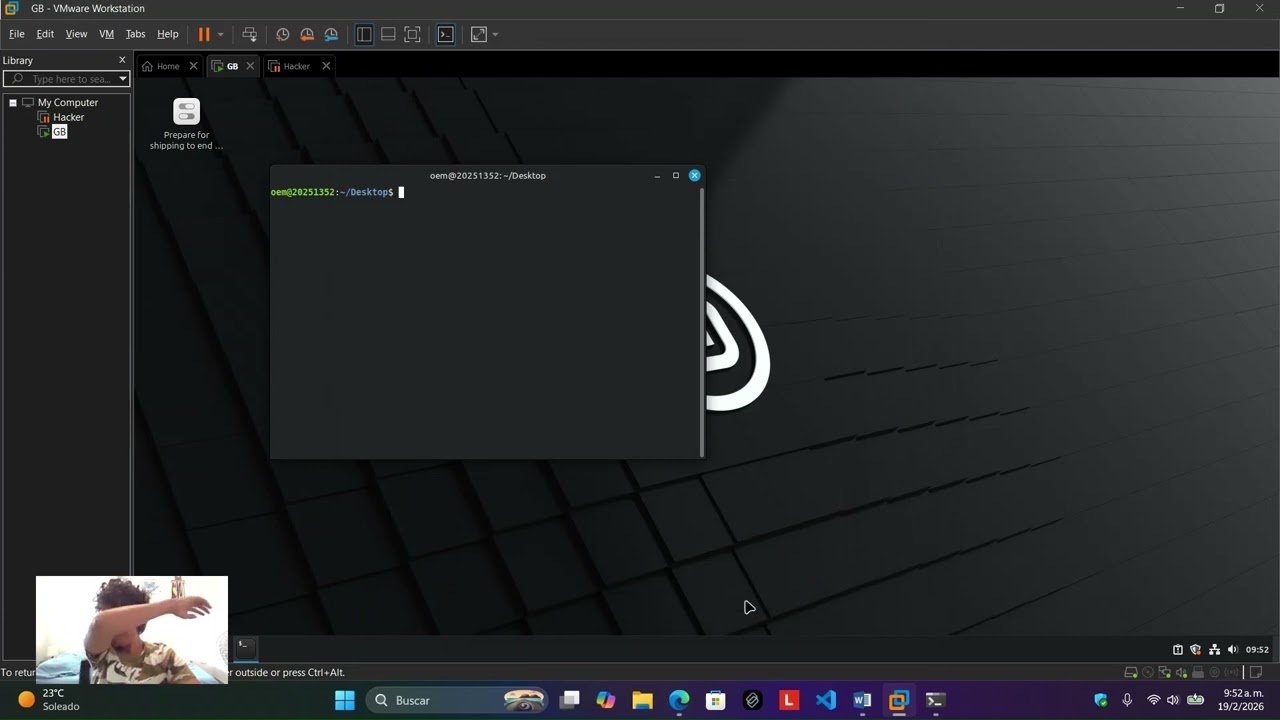
Task: Click the terminal scrollbar
Action: (702, 322)
